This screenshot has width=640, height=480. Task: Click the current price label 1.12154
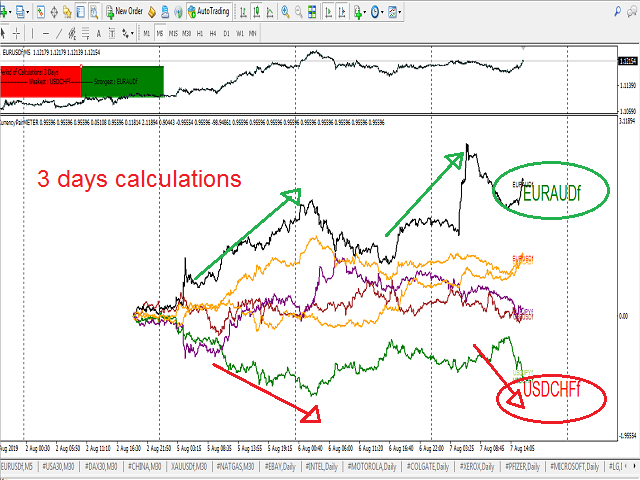click(x=628, y=61)
